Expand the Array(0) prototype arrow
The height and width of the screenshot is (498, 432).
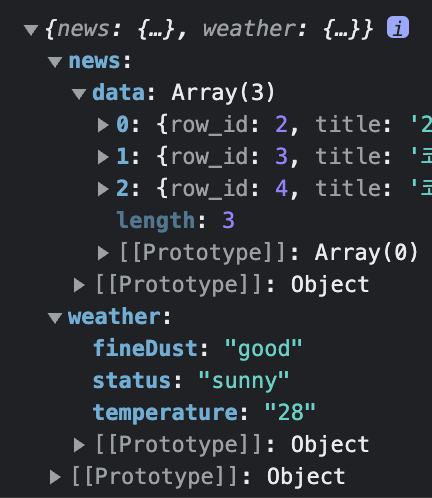(103, 253)
